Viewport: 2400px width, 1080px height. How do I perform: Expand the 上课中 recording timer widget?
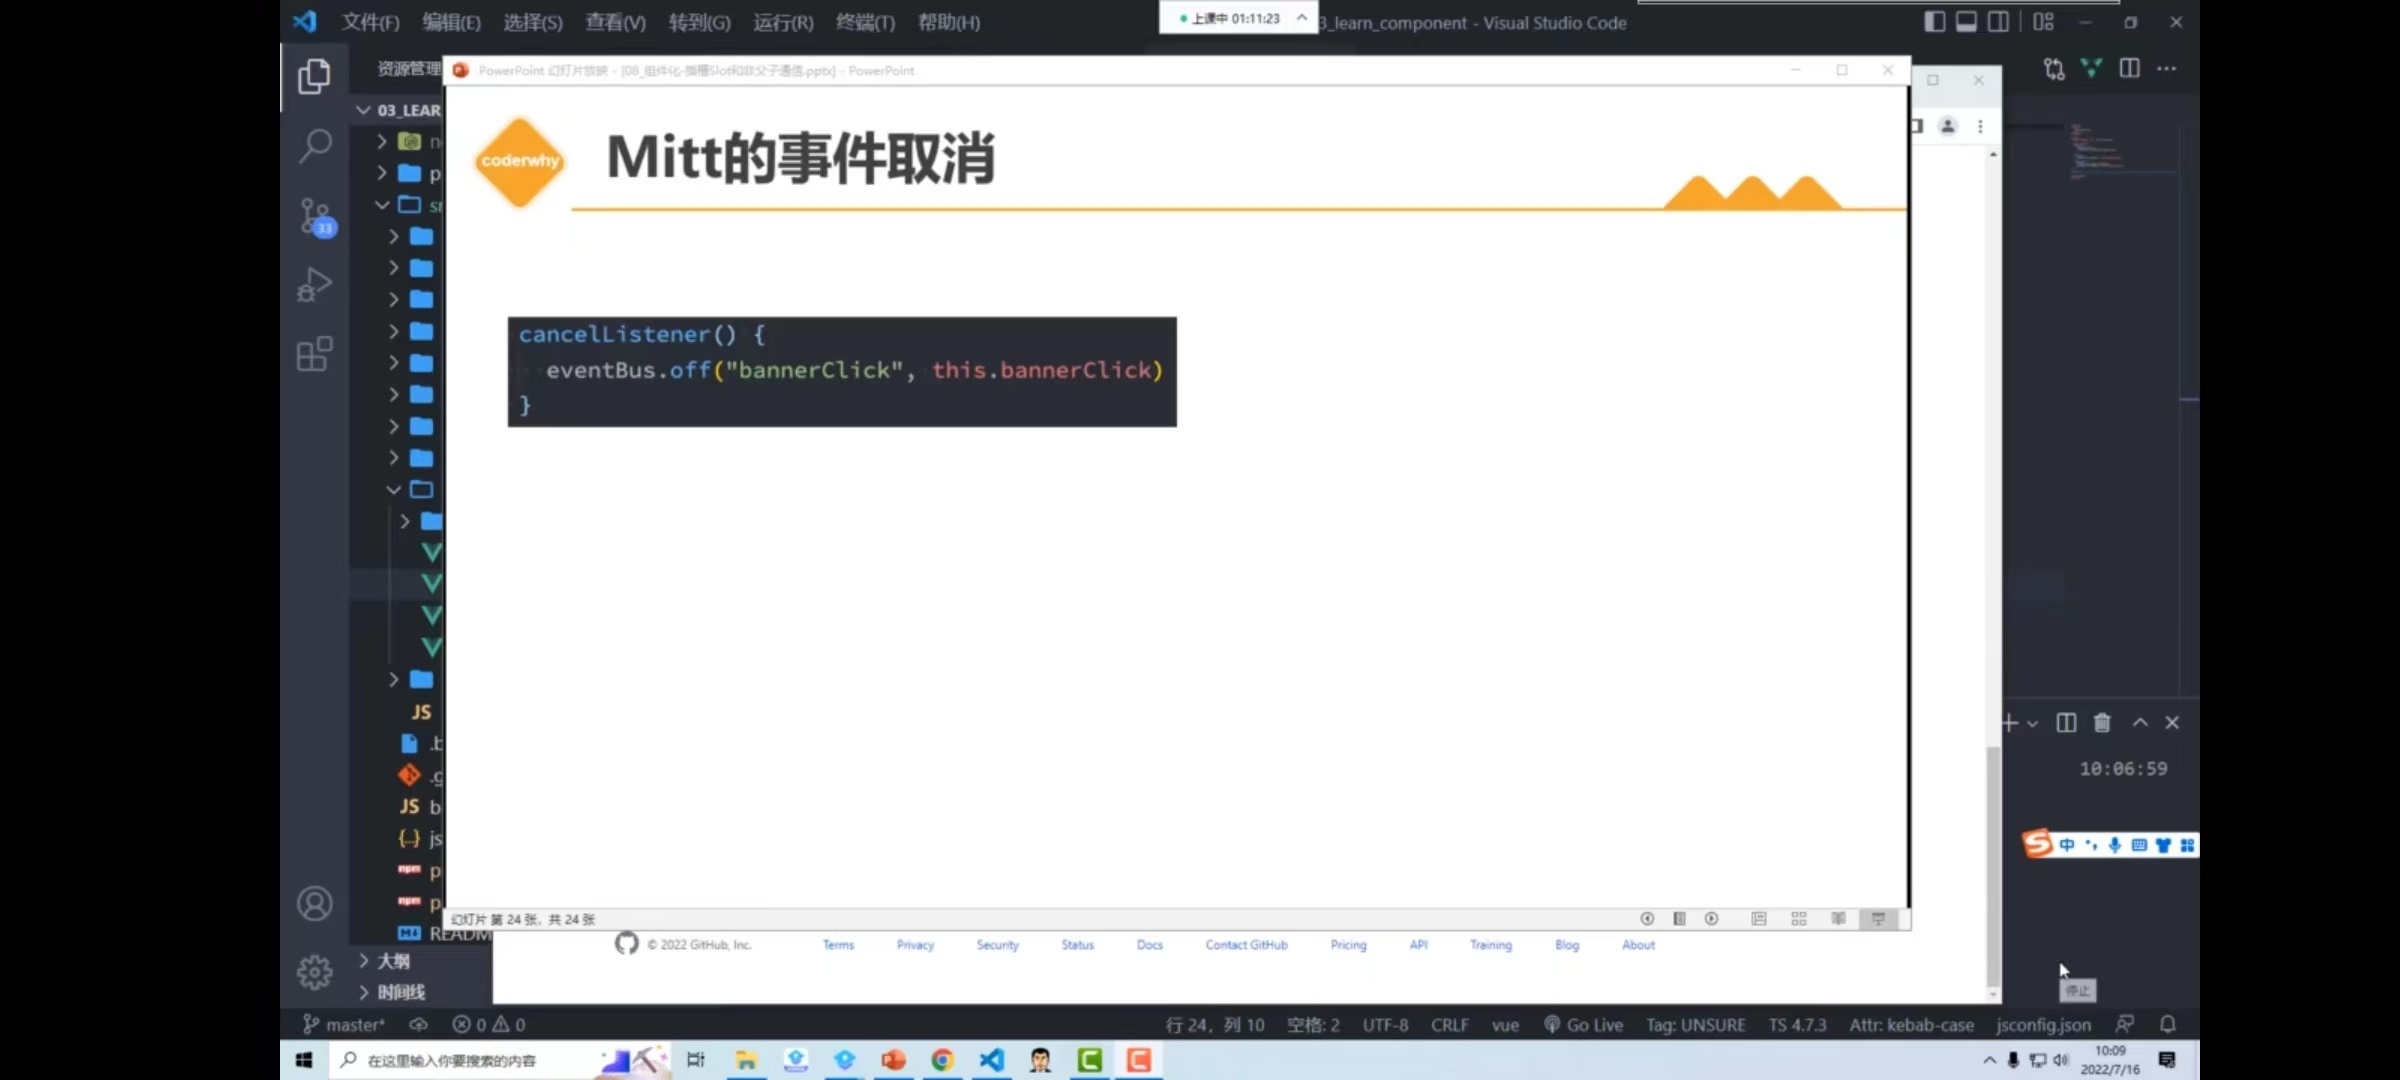click(1302, 18)
